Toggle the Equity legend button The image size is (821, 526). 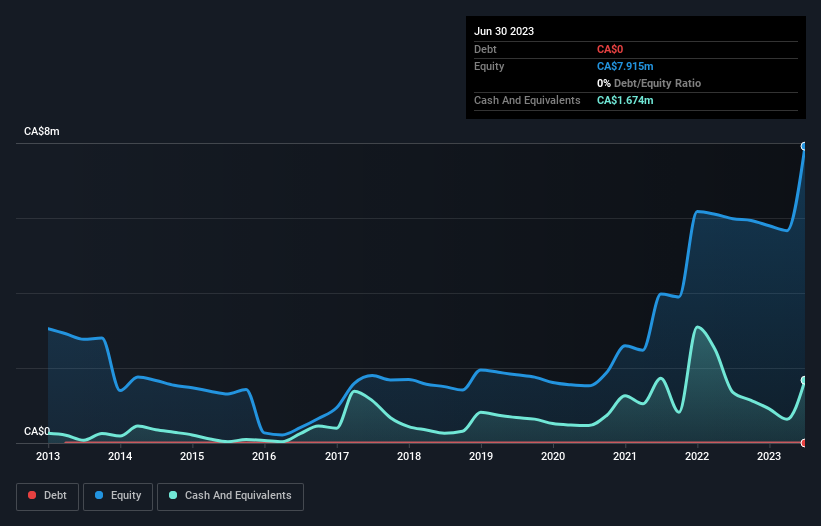point(118,496)
